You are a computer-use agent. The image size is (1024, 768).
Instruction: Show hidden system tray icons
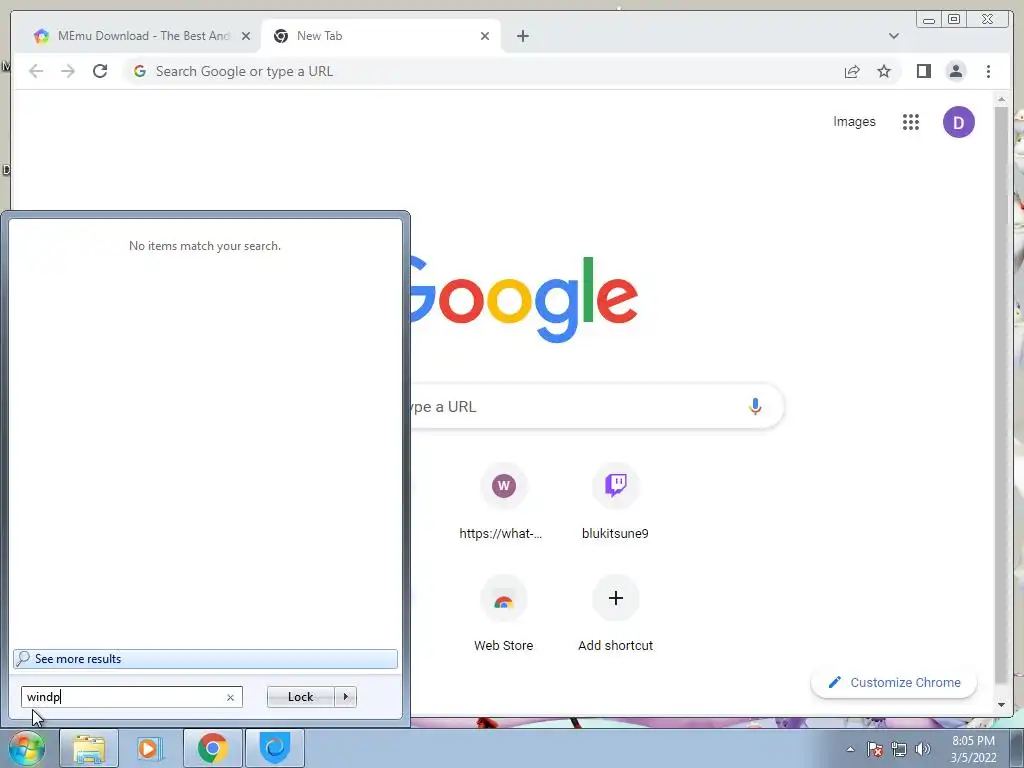click(850, 749)
